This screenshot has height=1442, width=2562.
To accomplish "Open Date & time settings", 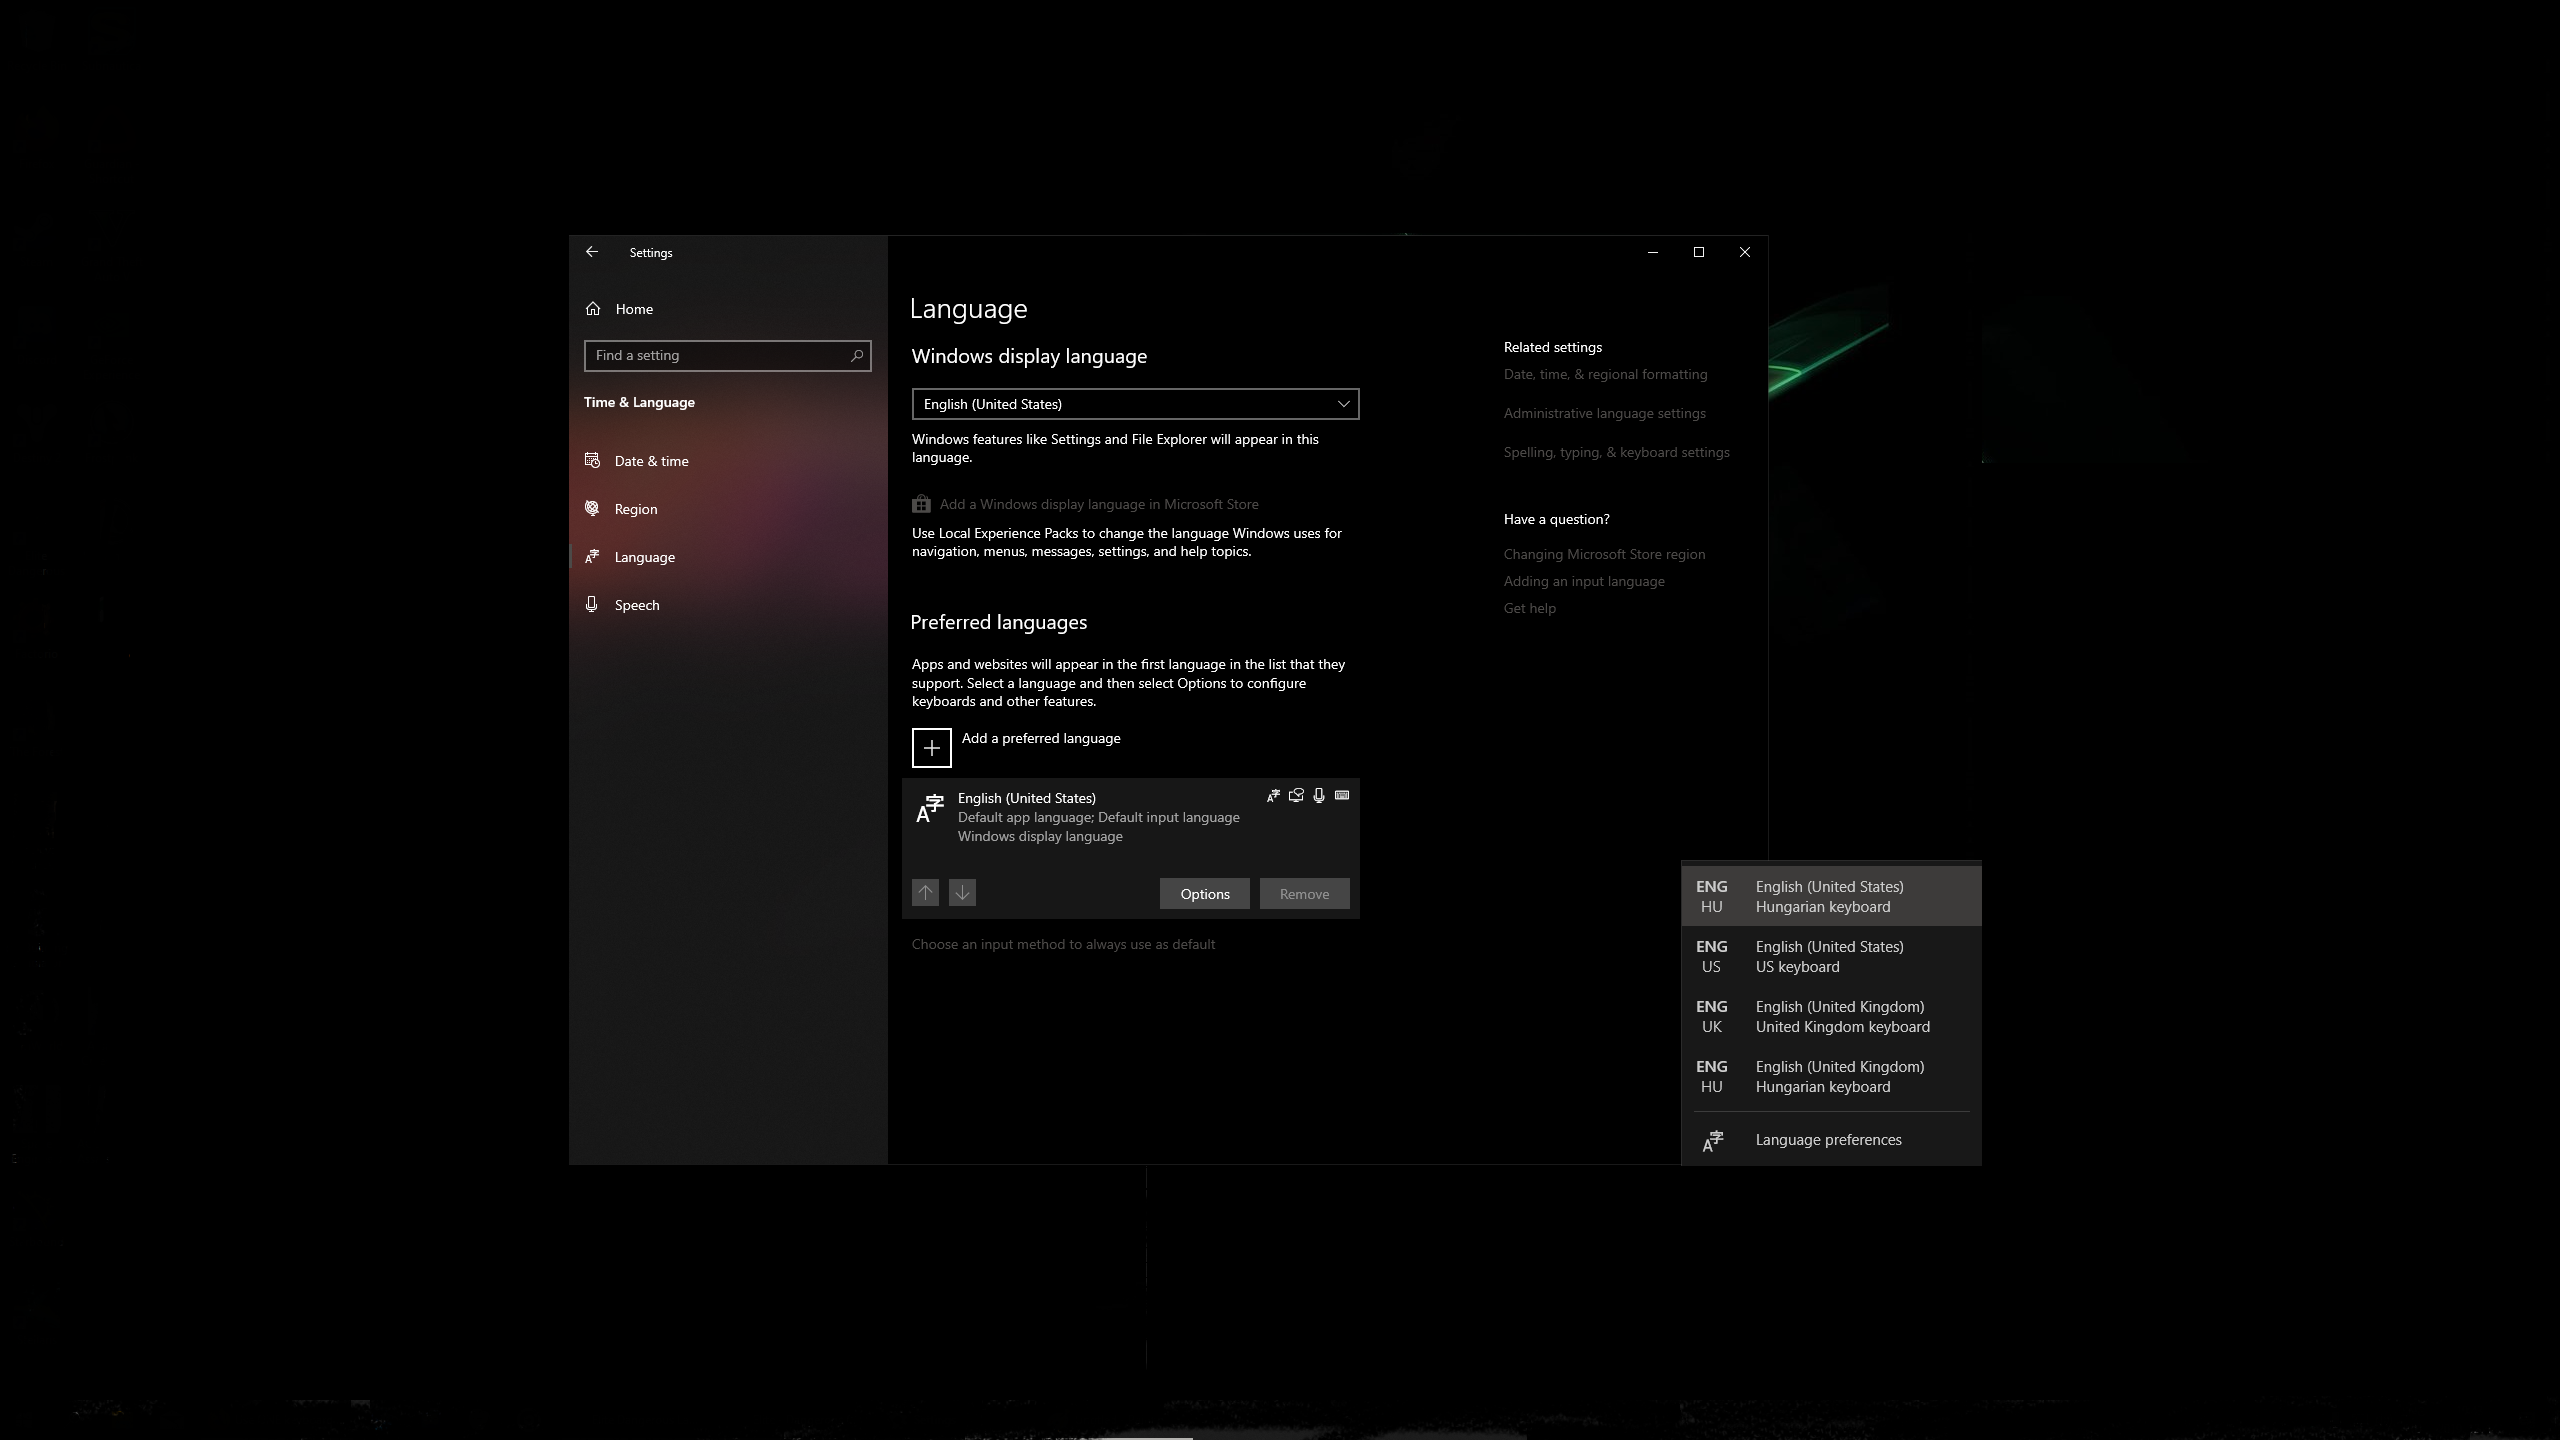I will click(x=728, y=461).
